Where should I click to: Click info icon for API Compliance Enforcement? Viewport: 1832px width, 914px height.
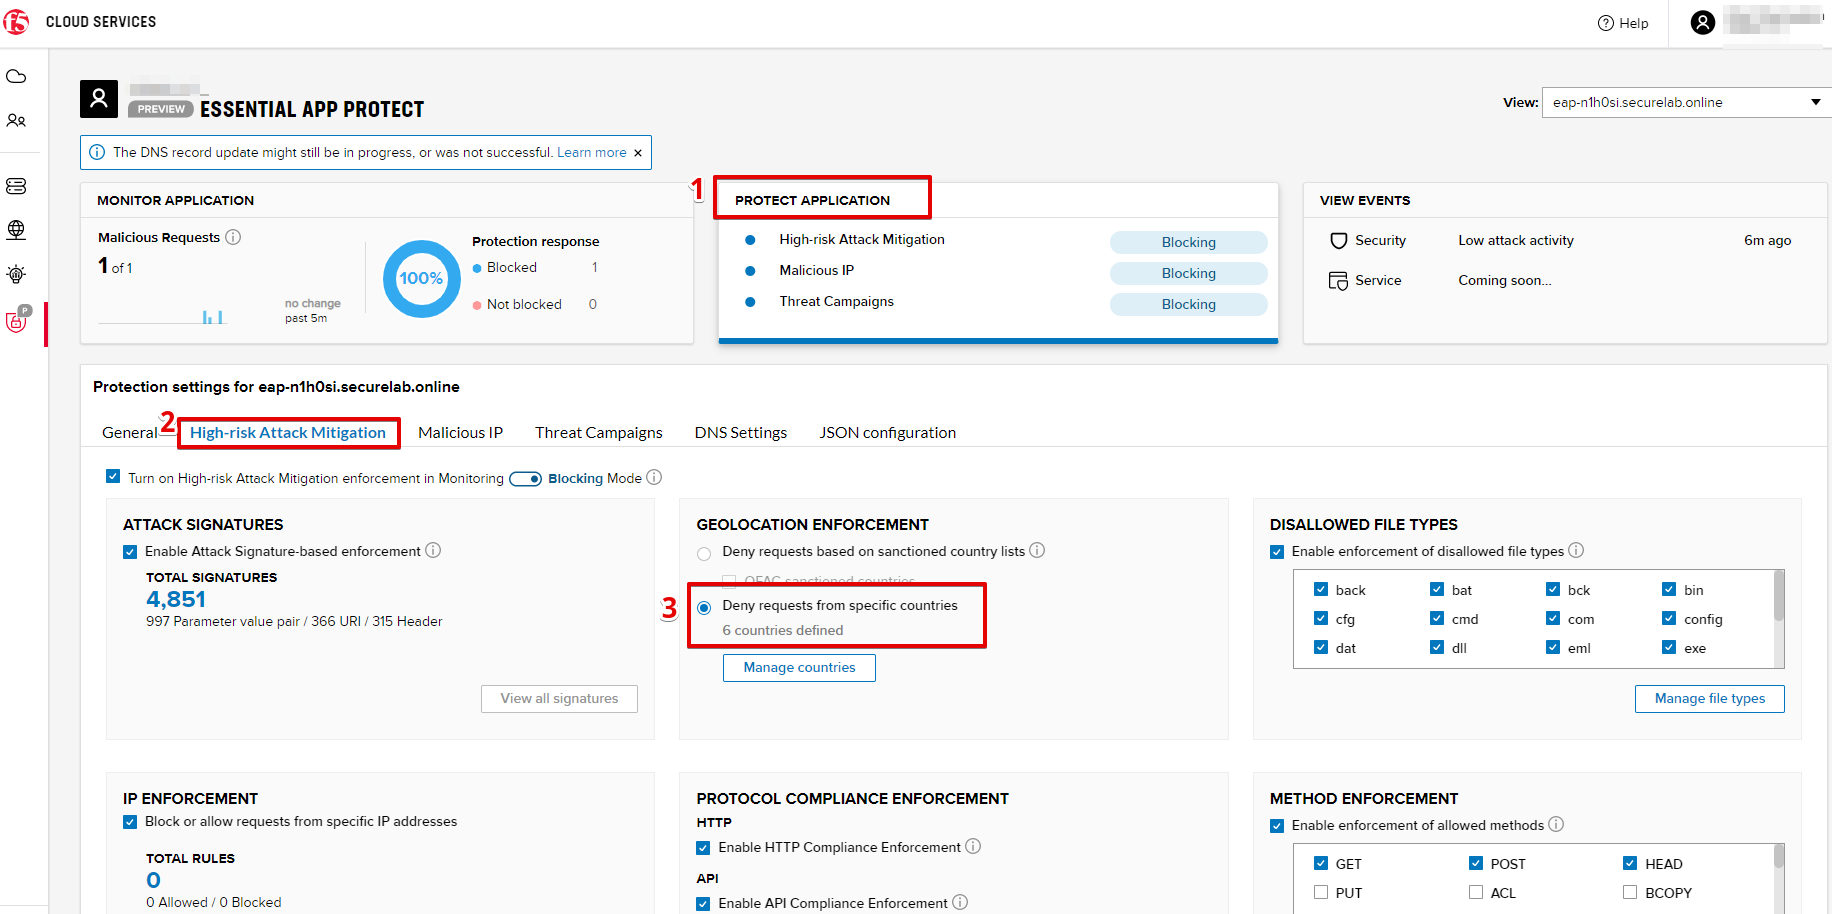click(960, 903)
